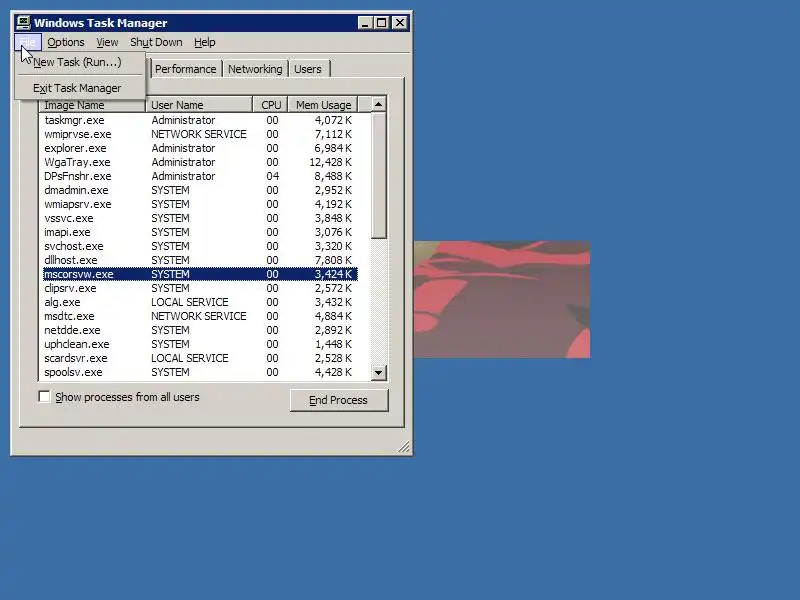Click the End Process button

click(339, 400)
